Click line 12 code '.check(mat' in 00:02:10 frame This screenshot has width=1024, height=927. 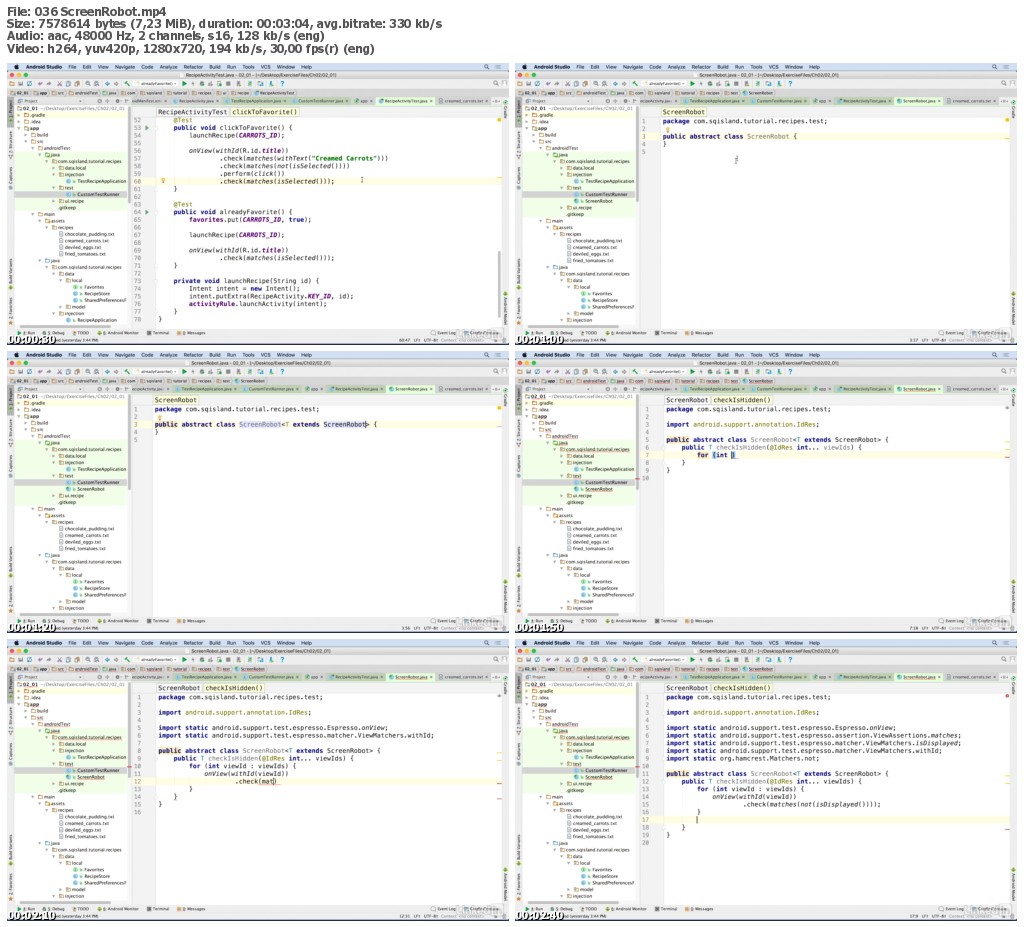click(x=256, y=781)
